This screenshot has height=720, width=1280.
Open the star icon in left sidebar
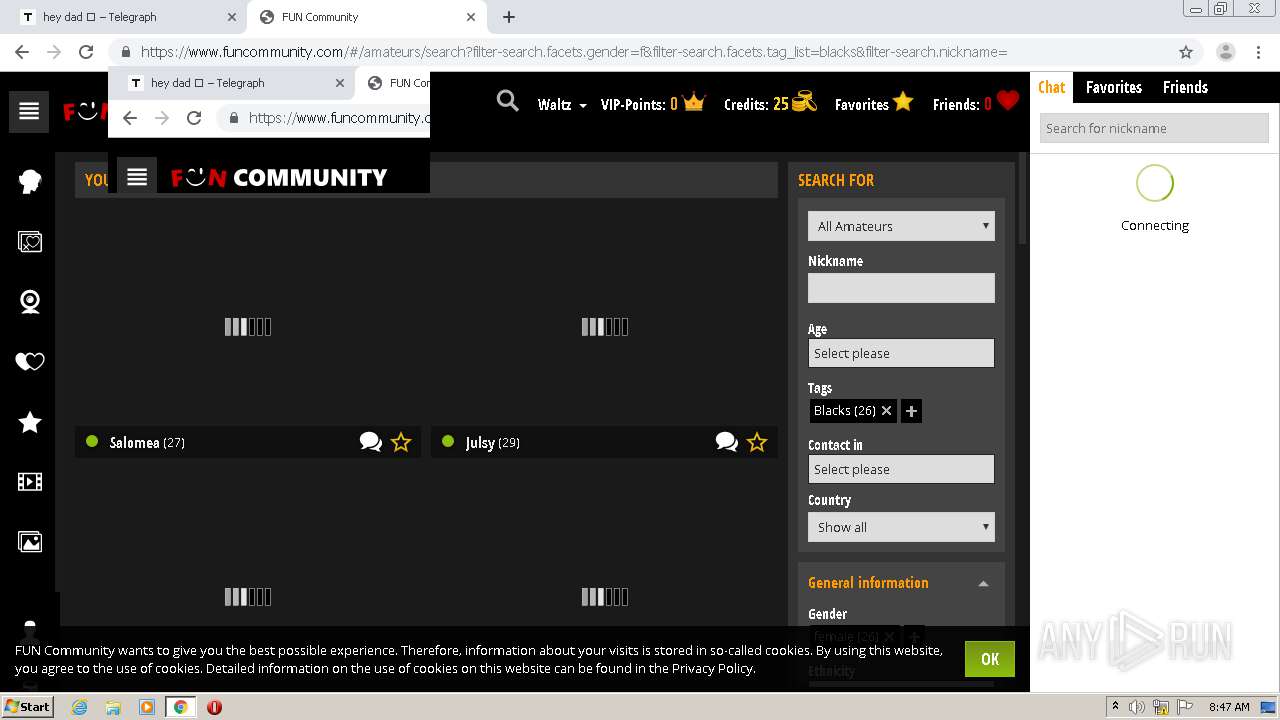tap(30, 422)
